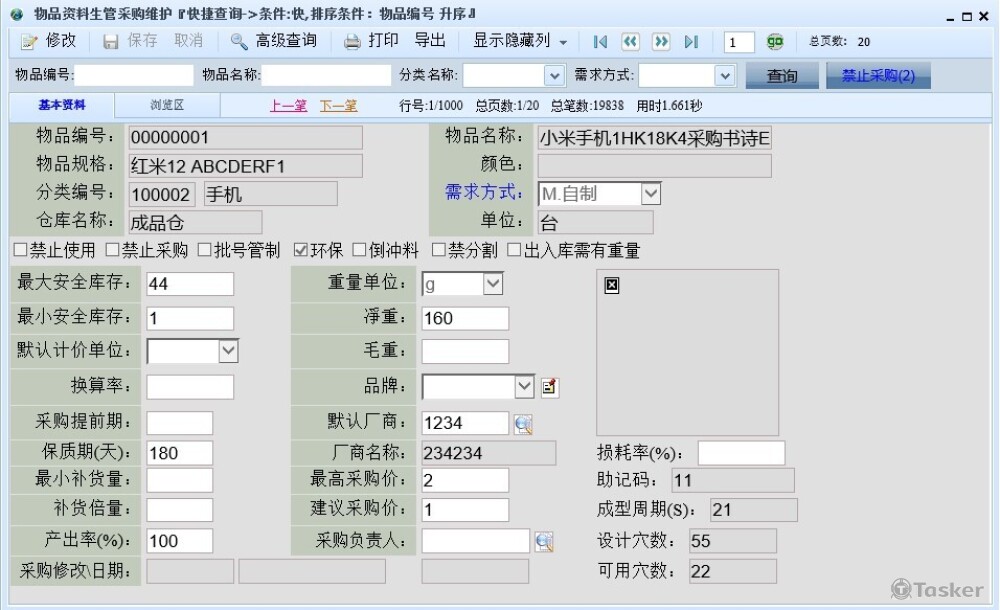Enable the 禁止采购 checkbox

(x=112, y=251)
